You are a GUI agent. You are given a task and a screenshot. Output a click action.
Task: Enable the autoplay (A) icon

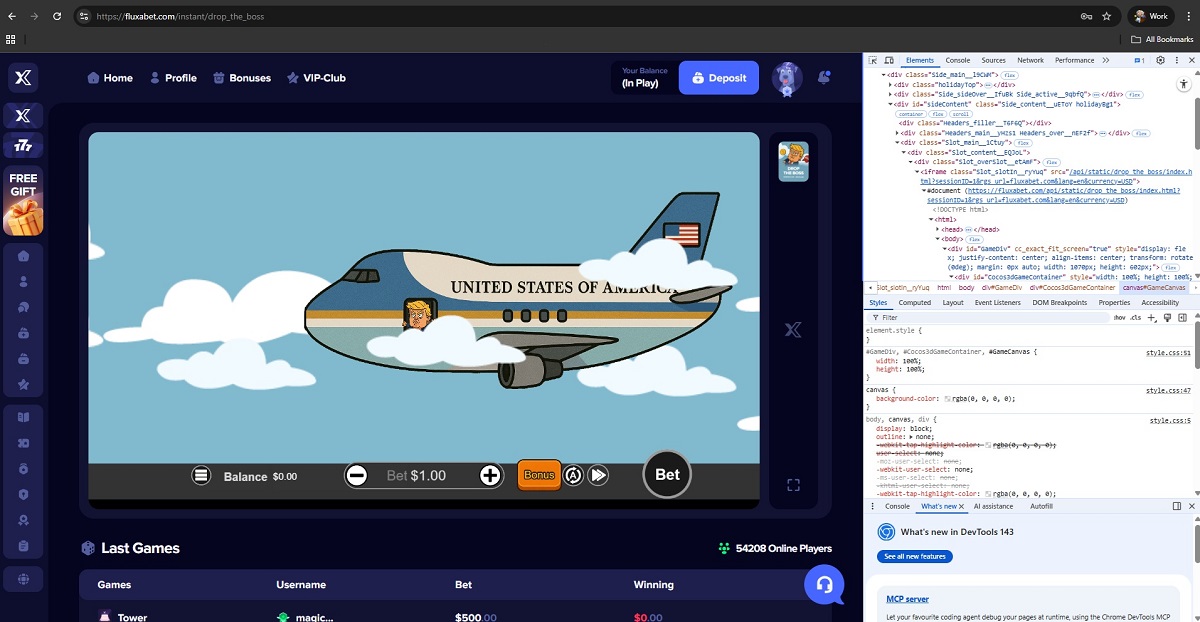point(573,476)
